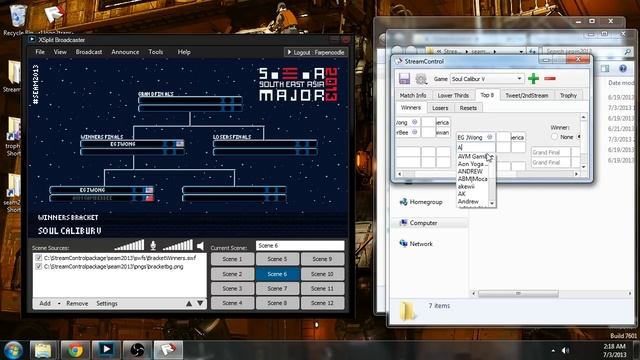Open the Tools menu in XSplit
The height and width of the screenshot is (360, 640).
coord(156,52)
